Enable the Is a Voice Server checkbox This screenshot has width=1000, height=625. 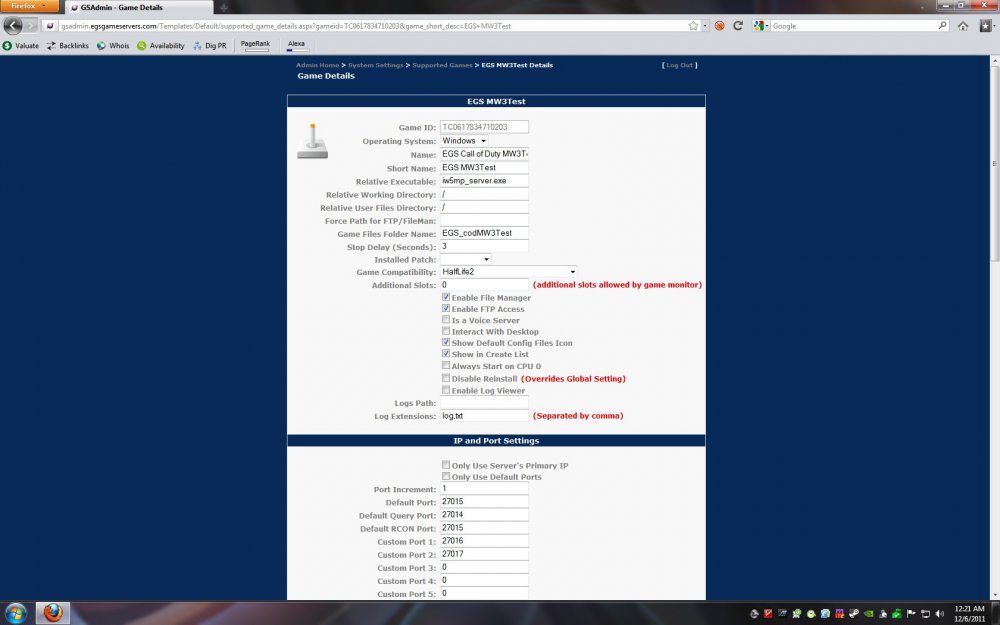pos(446,320)
